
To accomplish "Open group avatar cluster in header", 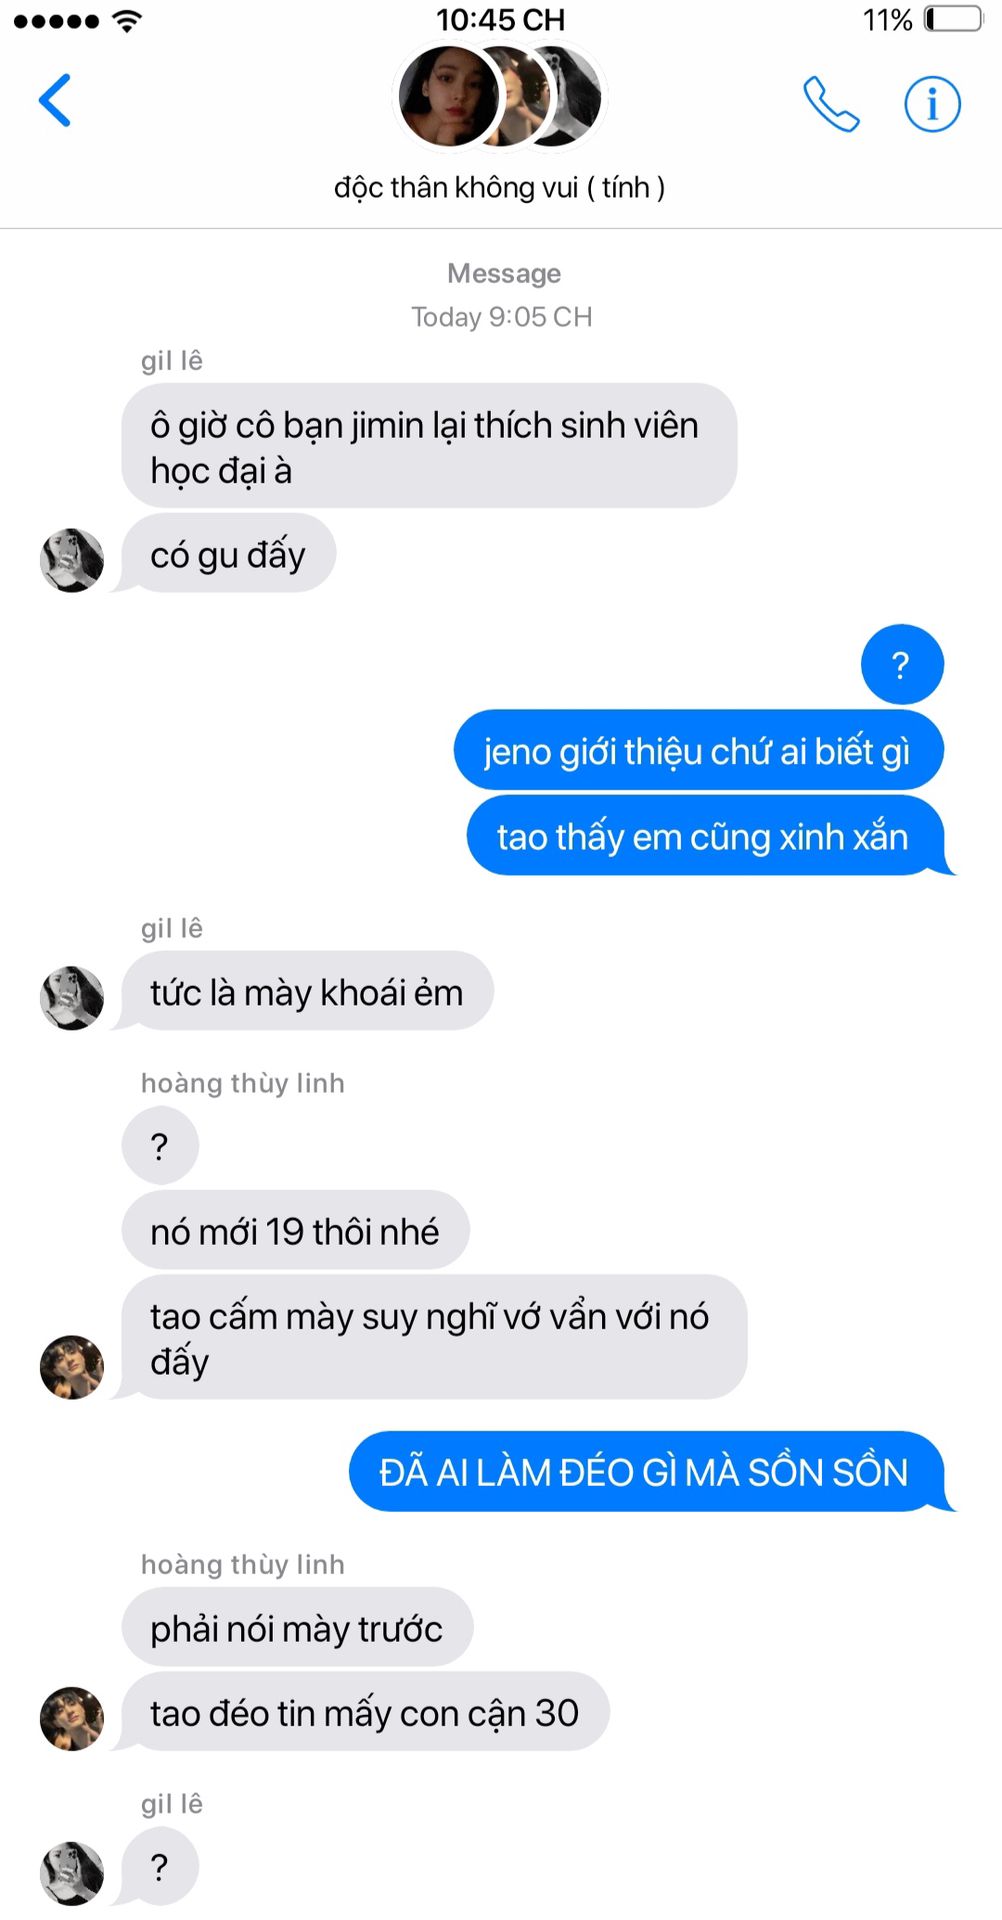I will [x=500, y=97].
